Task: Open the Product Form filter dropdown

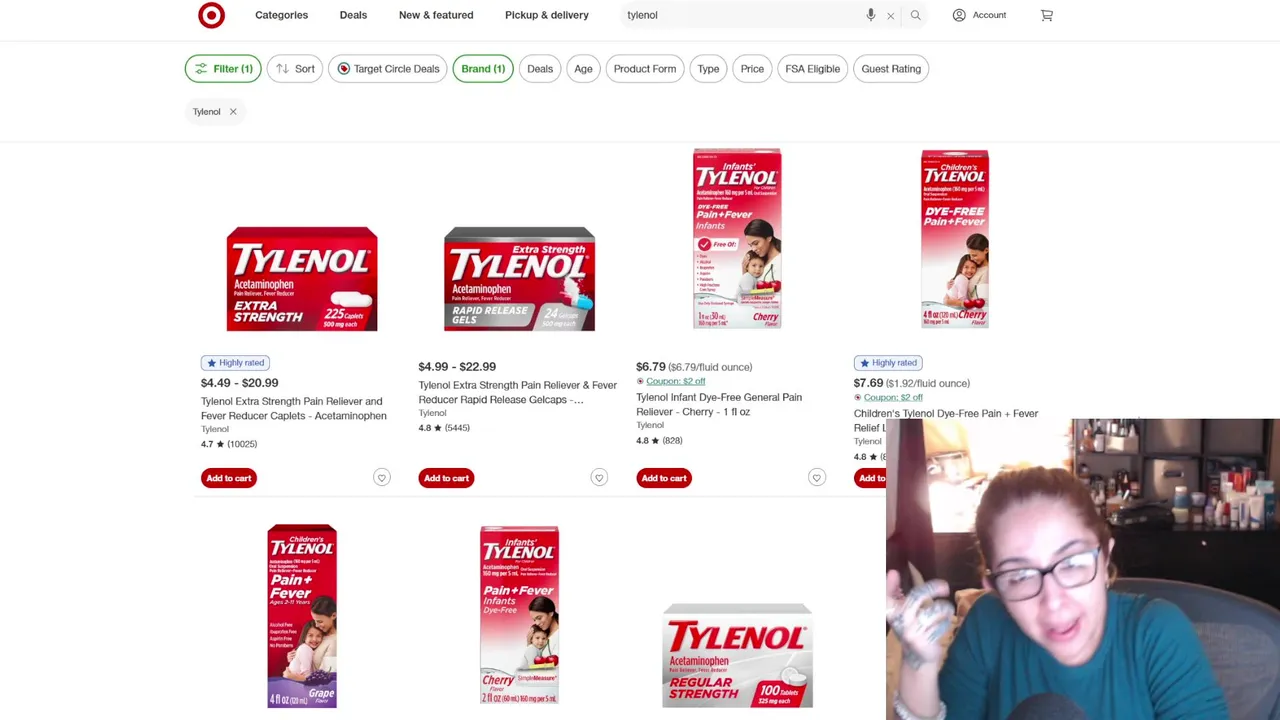Action: 645,69
